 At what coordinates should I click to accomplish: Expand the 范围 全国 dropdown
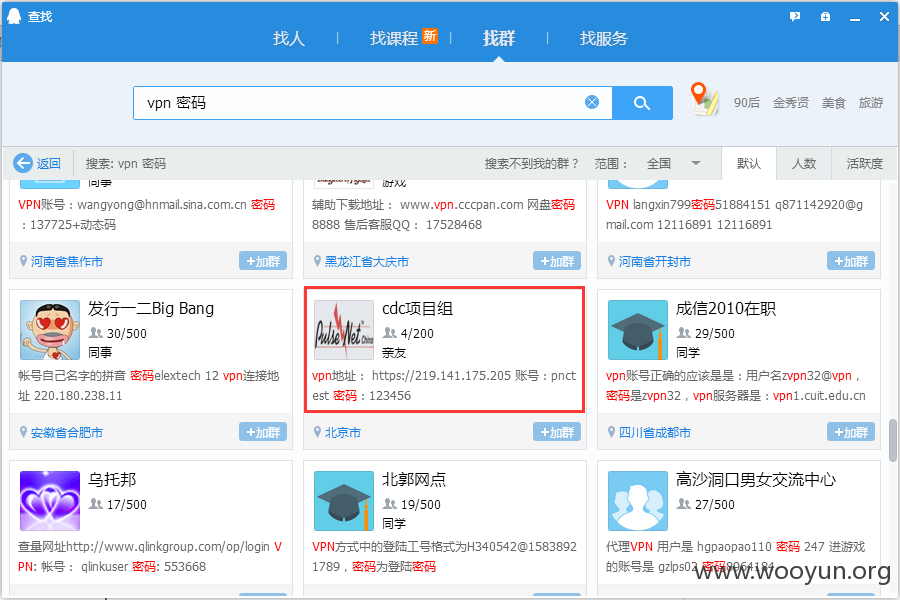pos(696,163)
